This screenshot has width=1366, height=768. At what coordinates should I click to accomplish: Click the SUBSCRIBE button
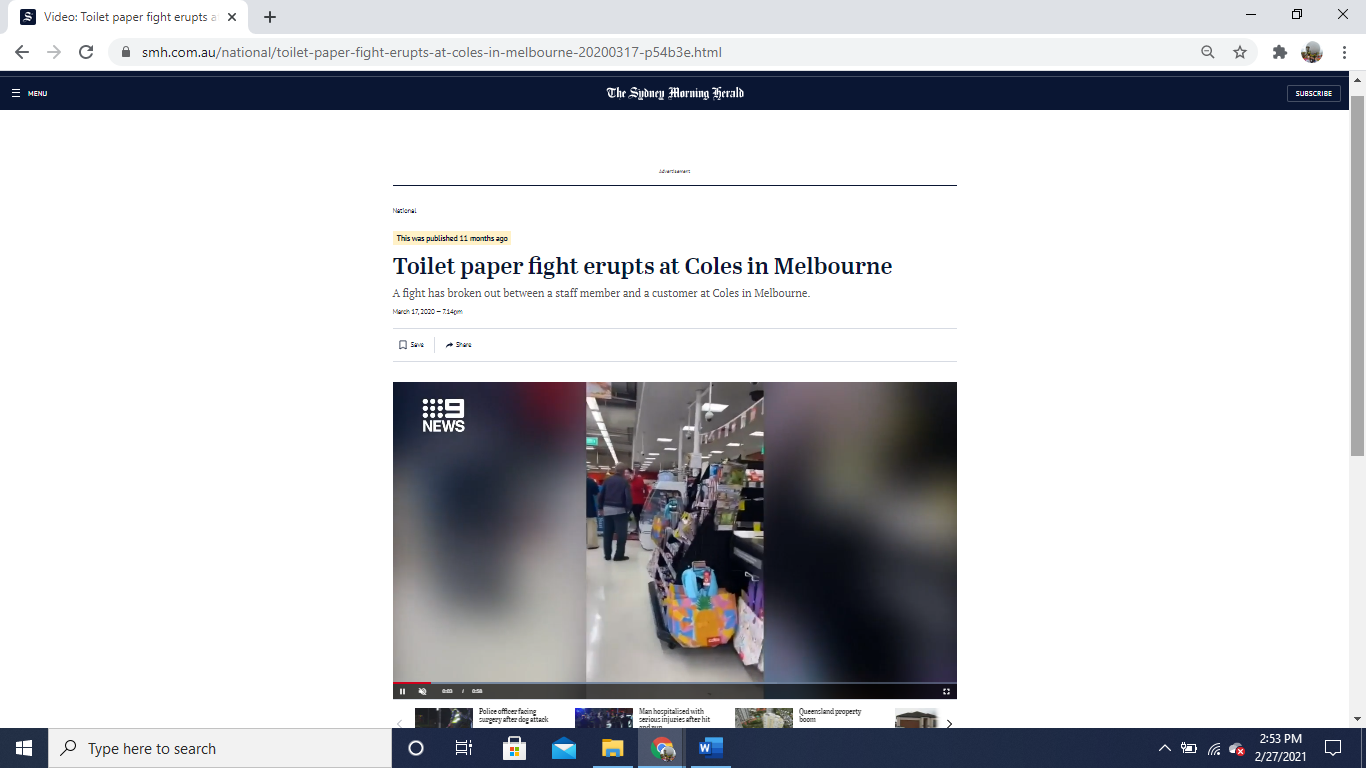pos(1313,93)
